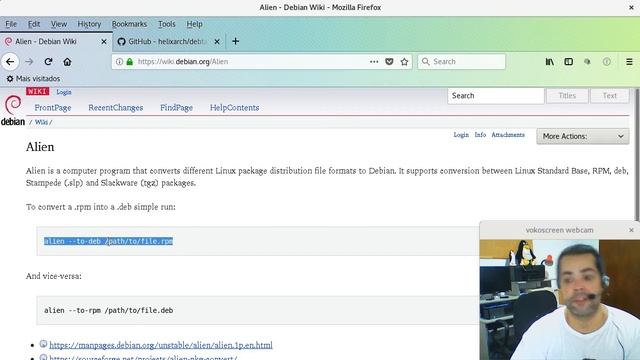640x360 pixels.
Task: Click the vokoscreen webcam video preview
Action: (560, 300)
